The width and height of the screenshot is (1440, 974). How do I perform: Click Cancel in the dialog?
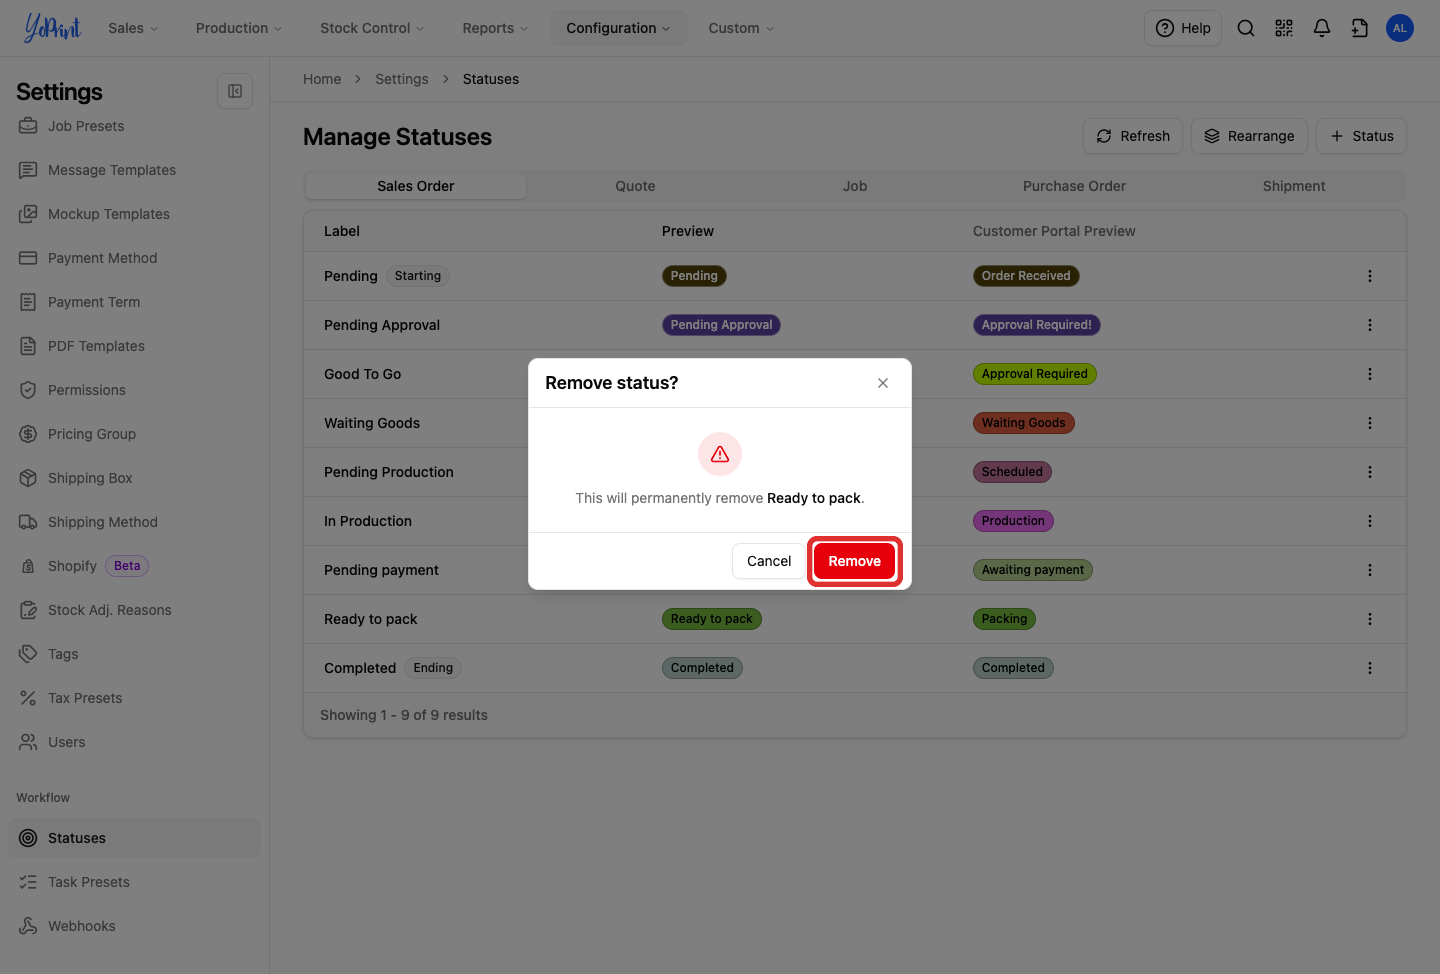pyautogui.click(x=769, y=561)
